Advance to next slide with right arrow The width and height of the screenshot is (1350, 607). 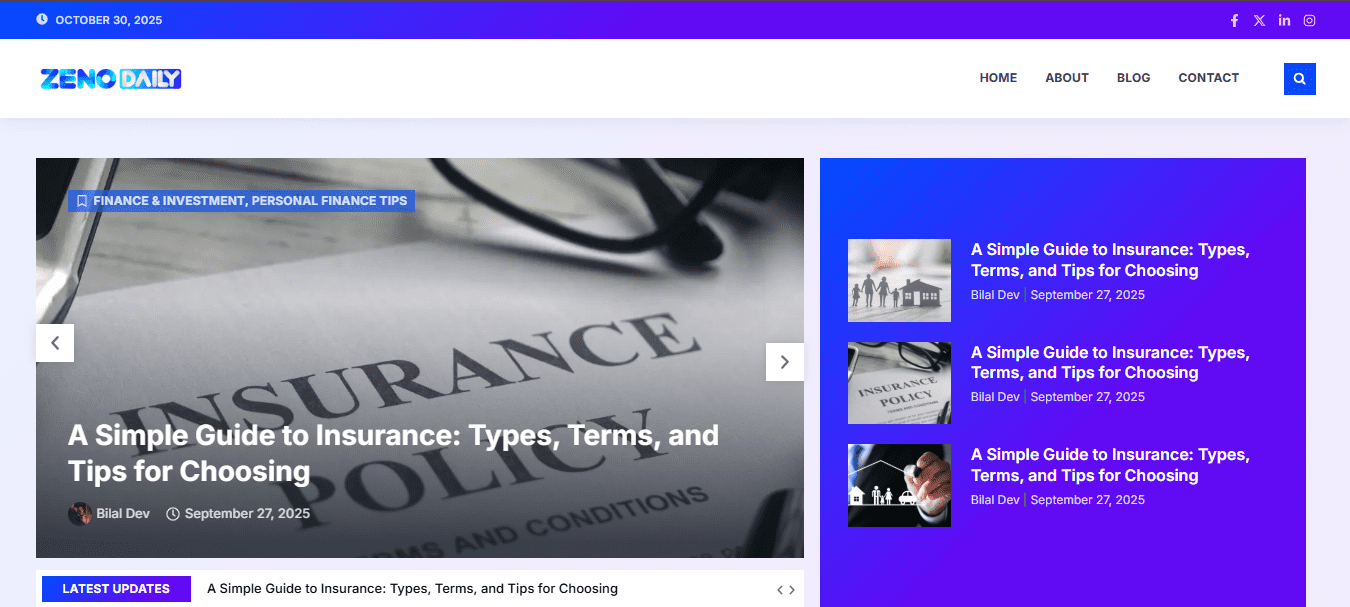(784, 362)
